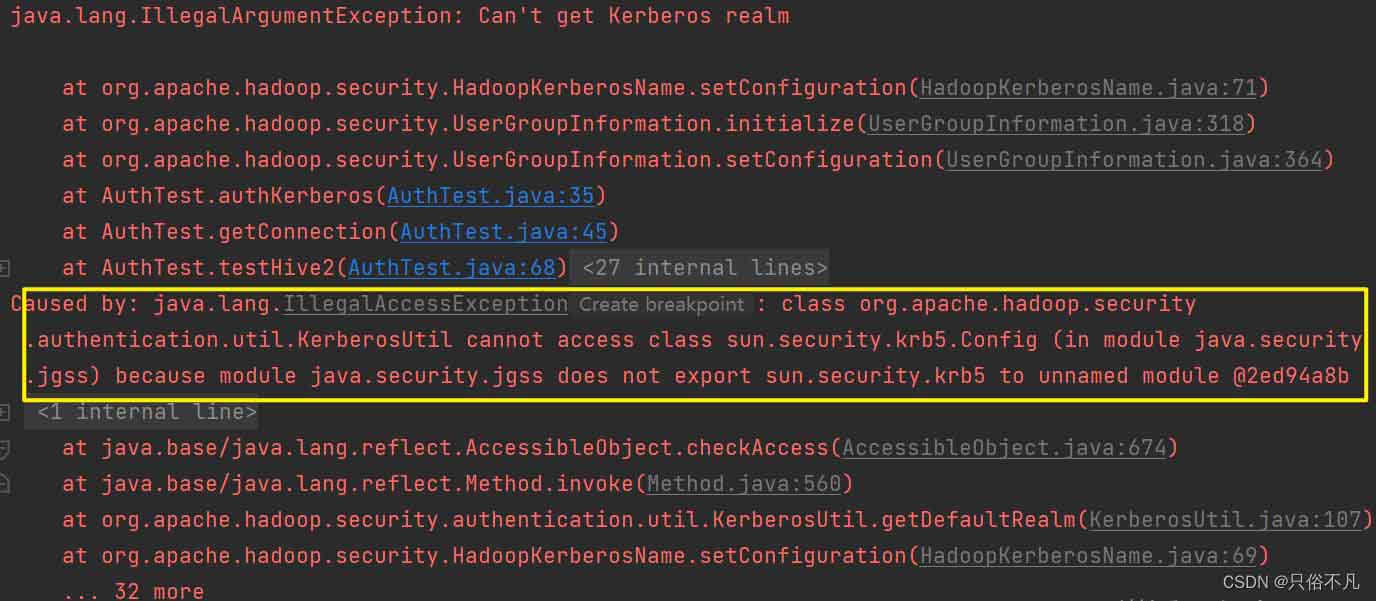The height and width of the screenshot is (601, 1376).
Task: Click 'Create breakpoint' next to IllegalAccessException
Action: (661, 304)
